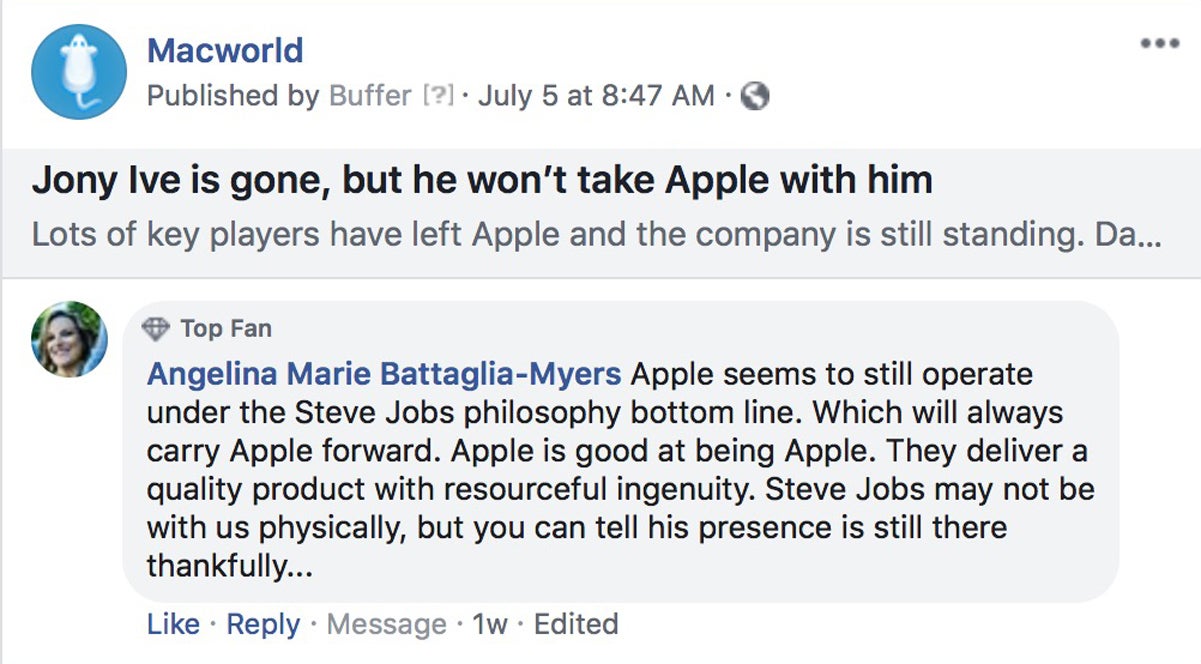Open Angelina Marie Battaglia-Myers profile name
The width and height of the screenshot is (1201, 664).
pyautogui.click(x=384, y=375)
